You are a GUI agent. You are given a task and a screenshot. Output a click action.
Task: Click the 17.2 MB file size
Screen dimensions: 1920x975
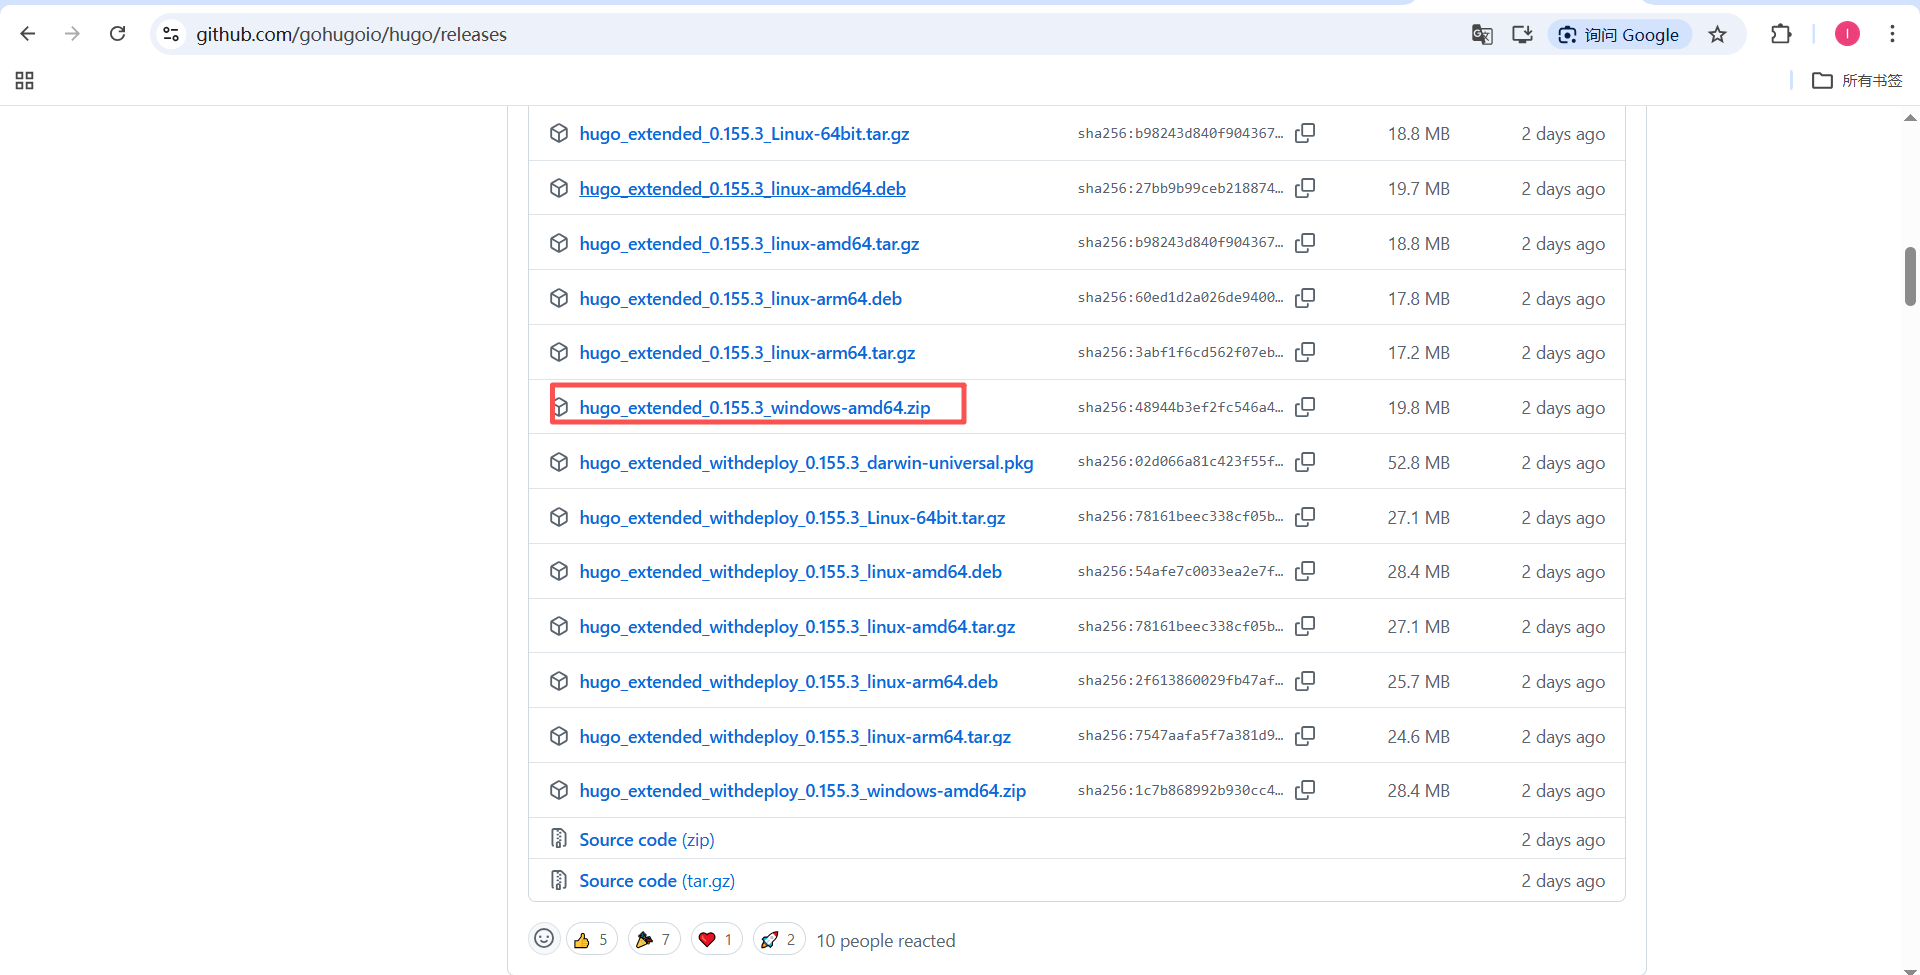[x=1418, y=353]
